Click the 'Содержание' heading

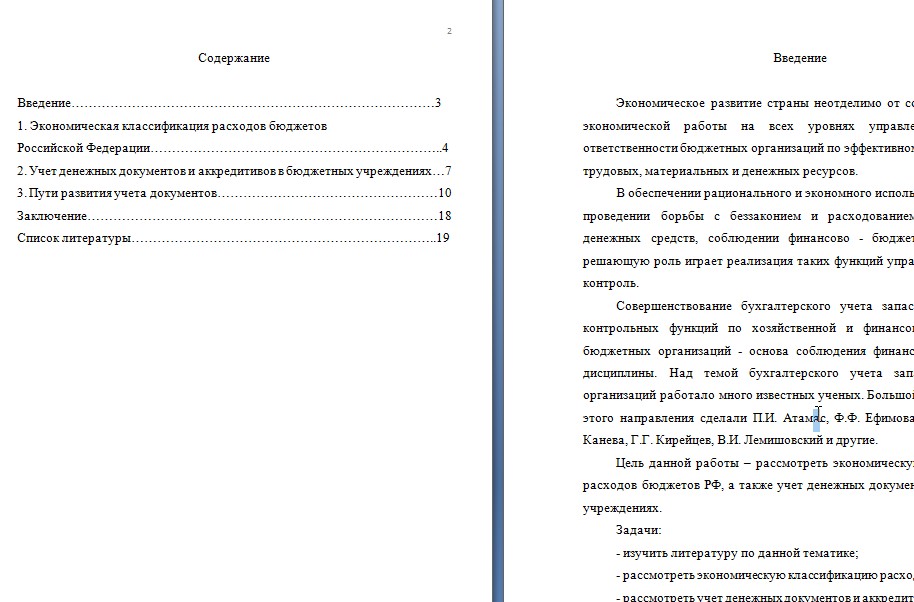(x=234, y=58)
